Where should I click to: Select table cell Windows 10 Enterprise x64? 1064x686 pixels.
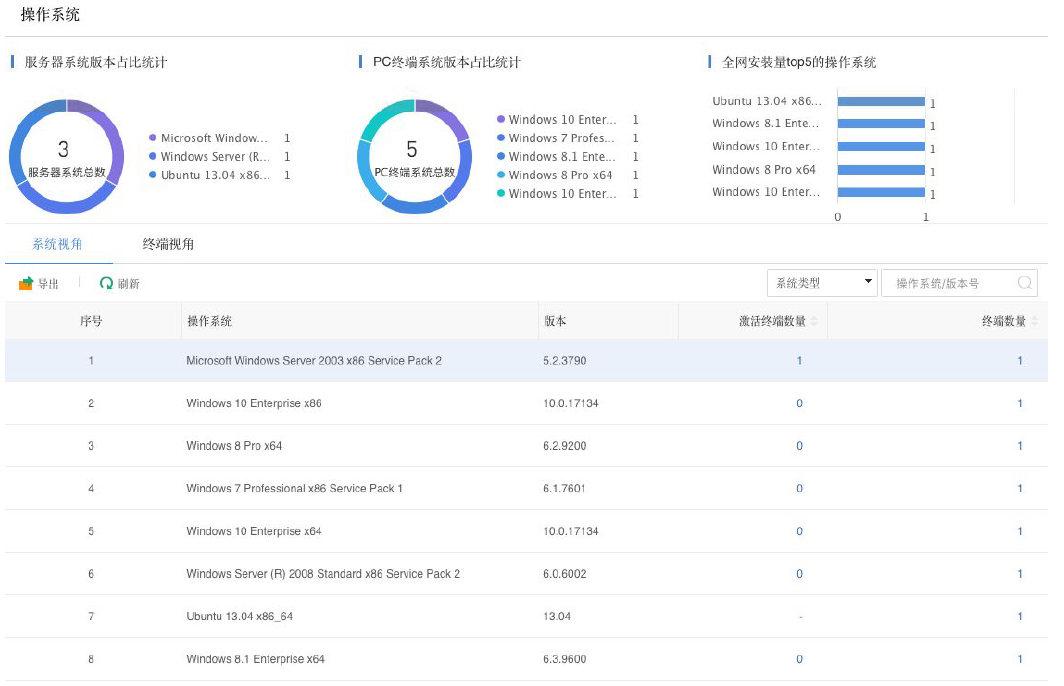click(x=254, y=531)
